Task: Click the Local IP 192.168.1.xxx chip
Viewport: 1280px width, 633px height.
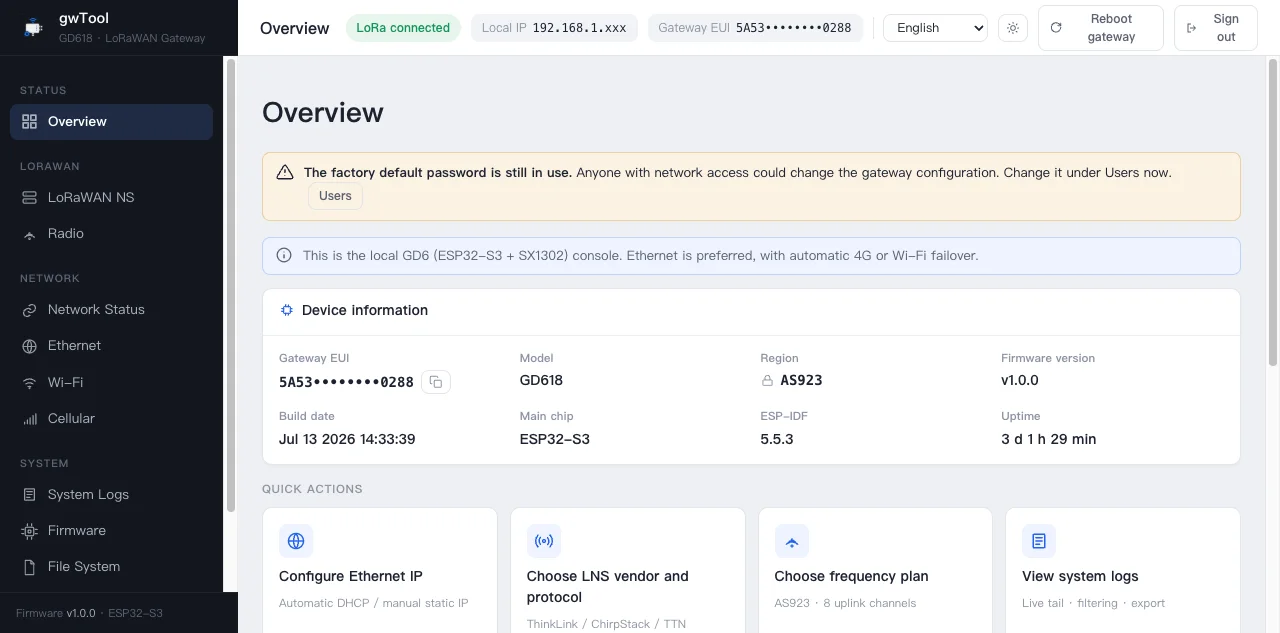Action: tap(554, 28)
